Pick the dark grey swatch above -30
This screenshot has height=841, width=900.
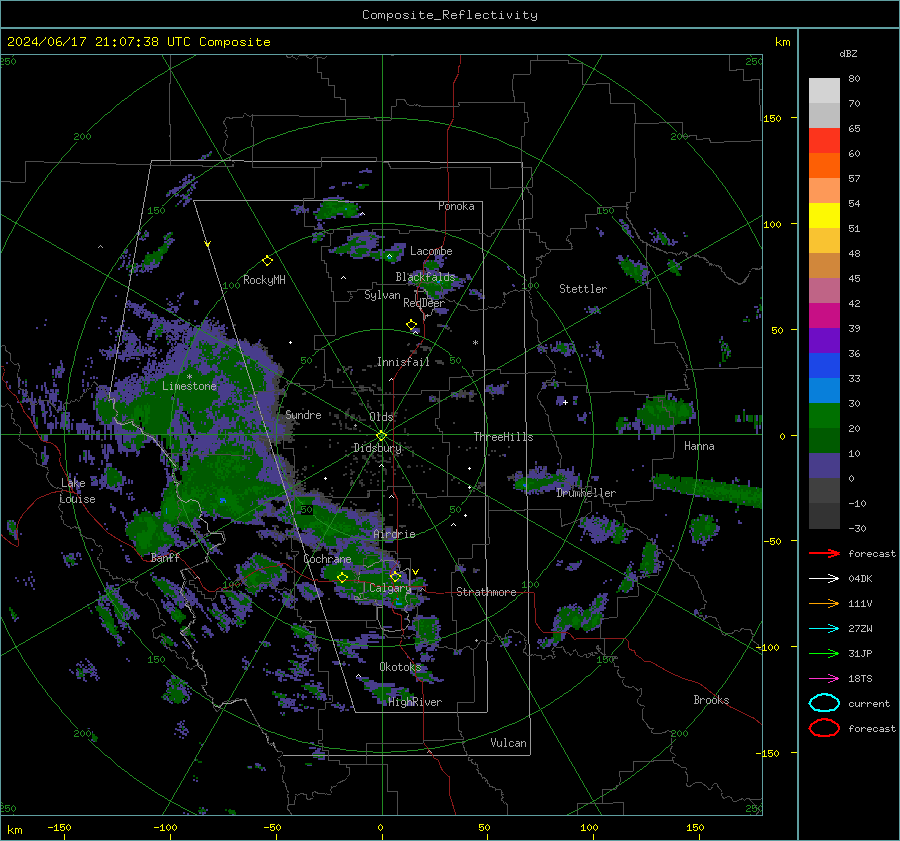pyautogui.click(x=824, y=516)
